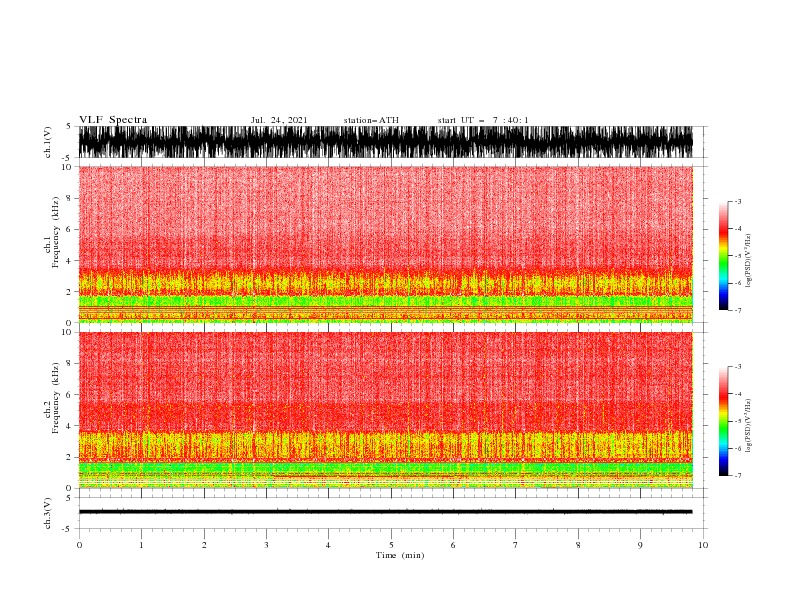
Task: Click the 'VLF Spectra' title text
Action: 113,120
